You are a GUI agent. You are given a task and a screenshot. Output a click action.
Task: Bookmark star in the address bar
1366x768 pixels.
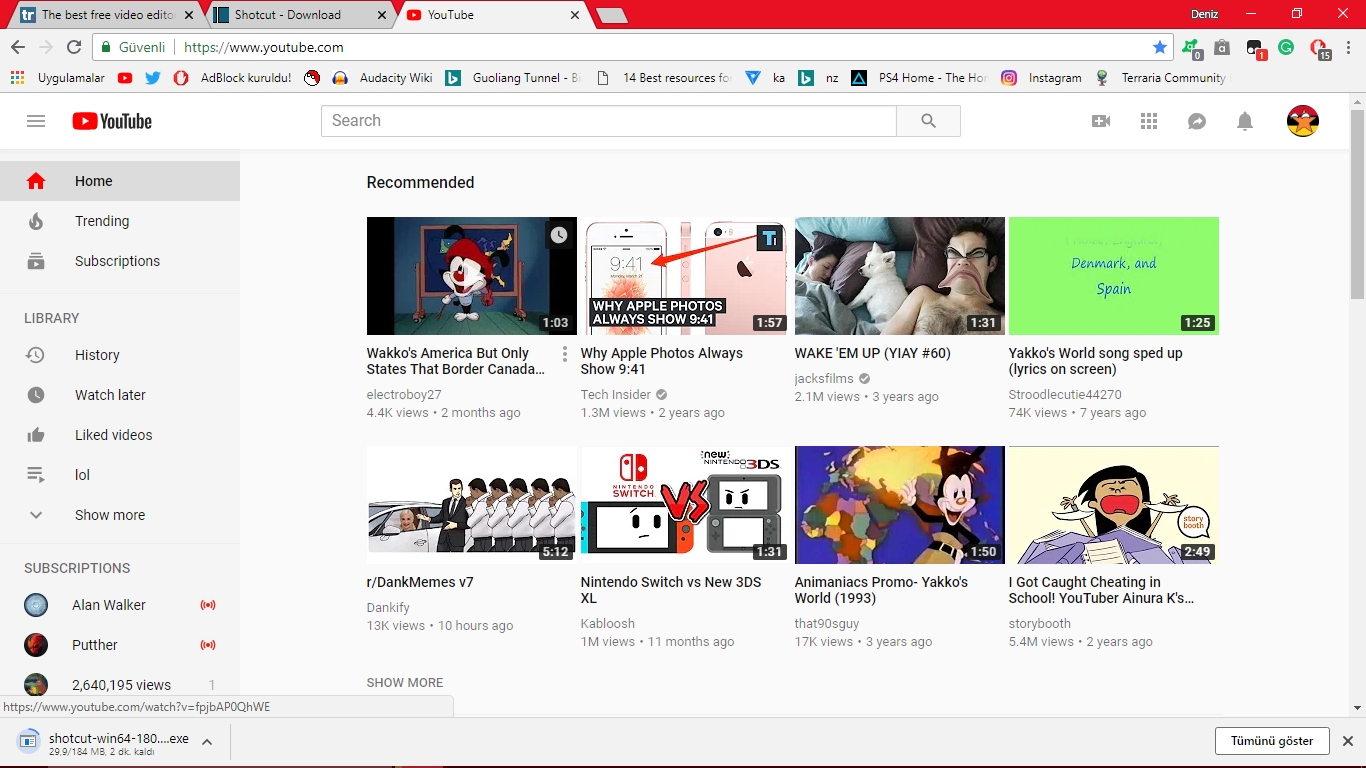click(x=1160, y=47)
